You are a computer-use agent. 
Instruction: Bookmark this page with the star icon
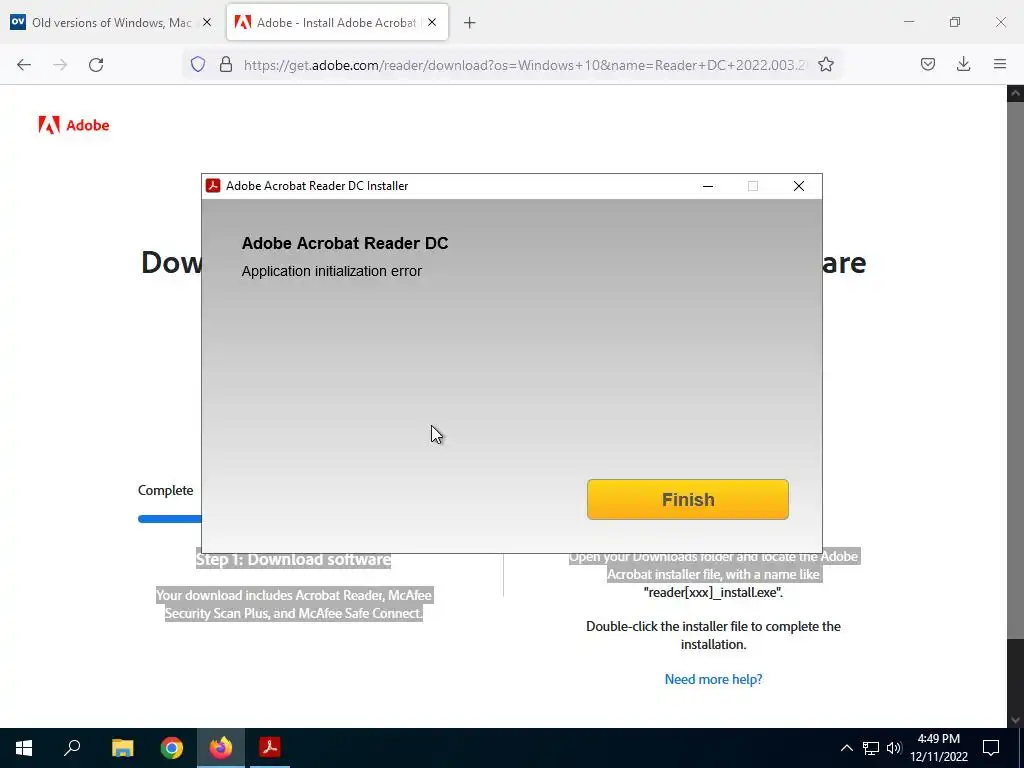(x=826, y=64)
